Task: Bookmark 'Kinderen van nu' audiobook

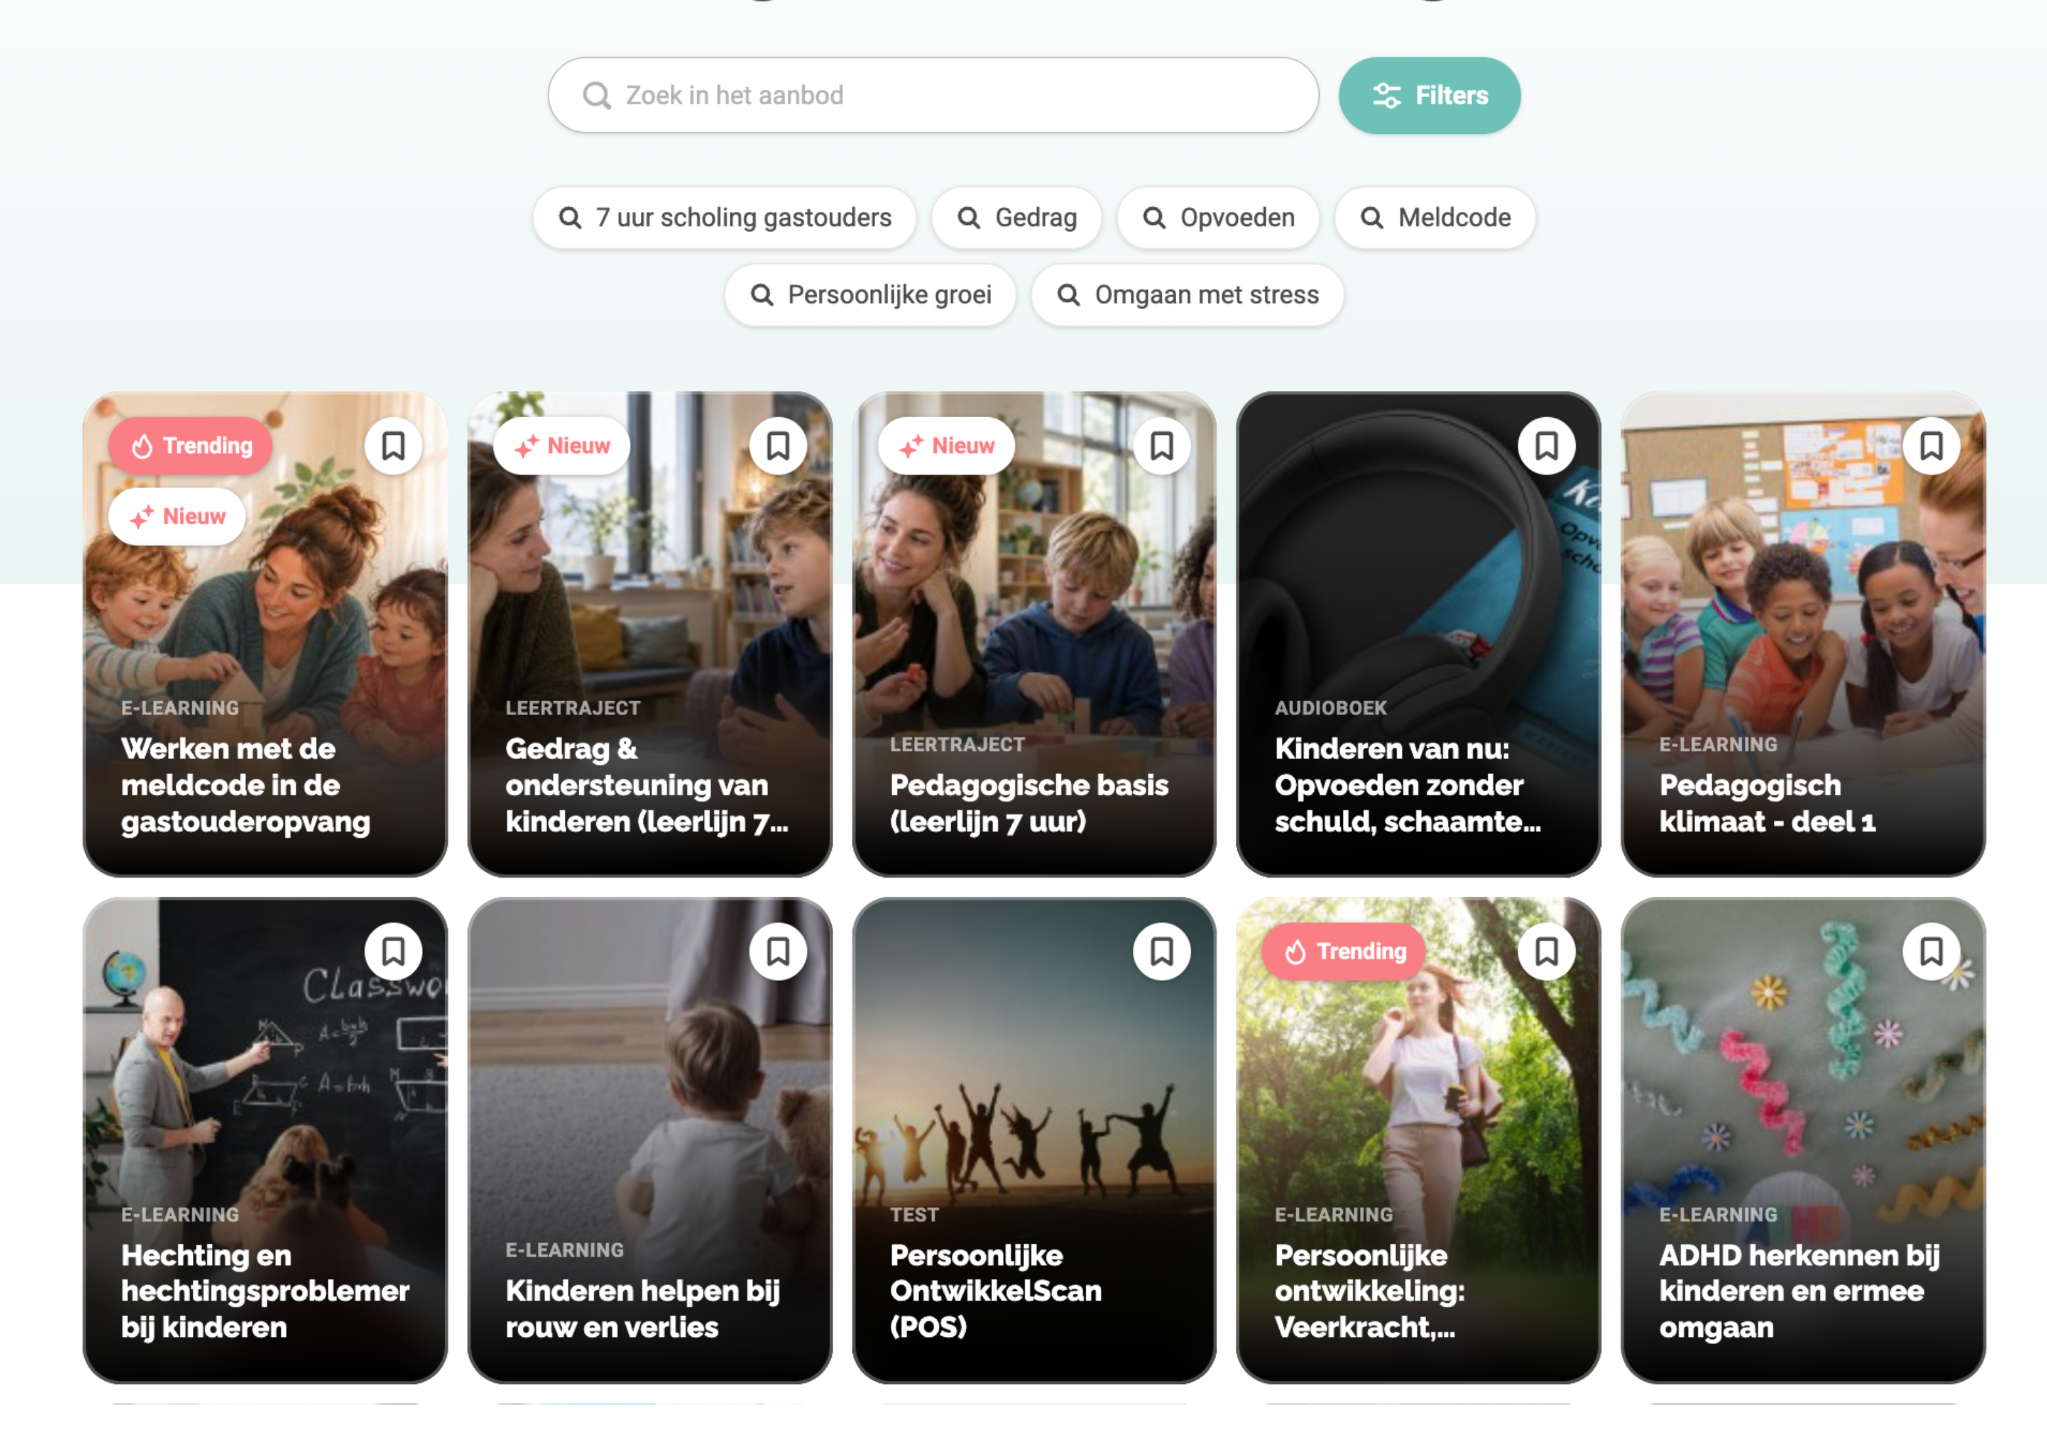Action: tap(1547, 446)
